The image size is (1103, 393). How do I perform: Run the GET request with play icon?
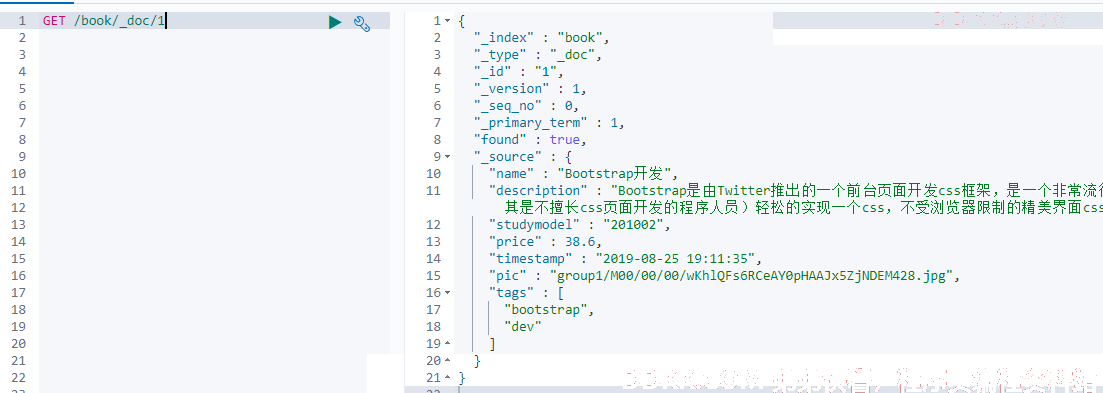[x=336, y=22]
